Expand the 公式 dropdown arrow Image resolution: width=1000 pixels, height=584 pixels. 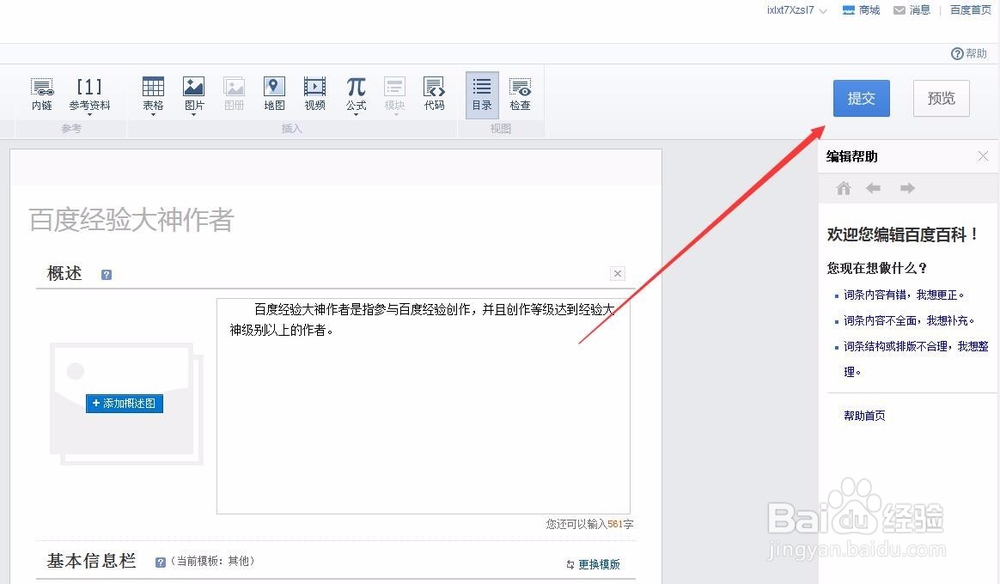356,115
